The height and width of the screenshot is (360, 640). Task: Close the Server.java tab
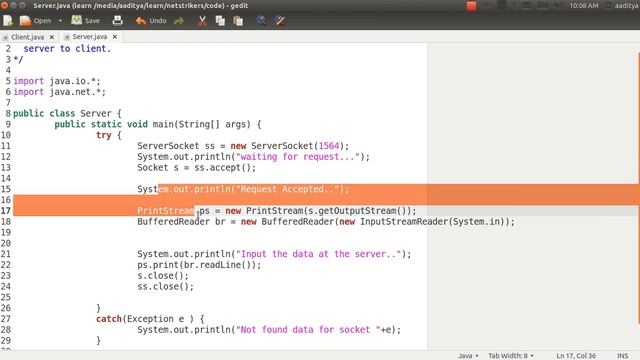(115, 37)
